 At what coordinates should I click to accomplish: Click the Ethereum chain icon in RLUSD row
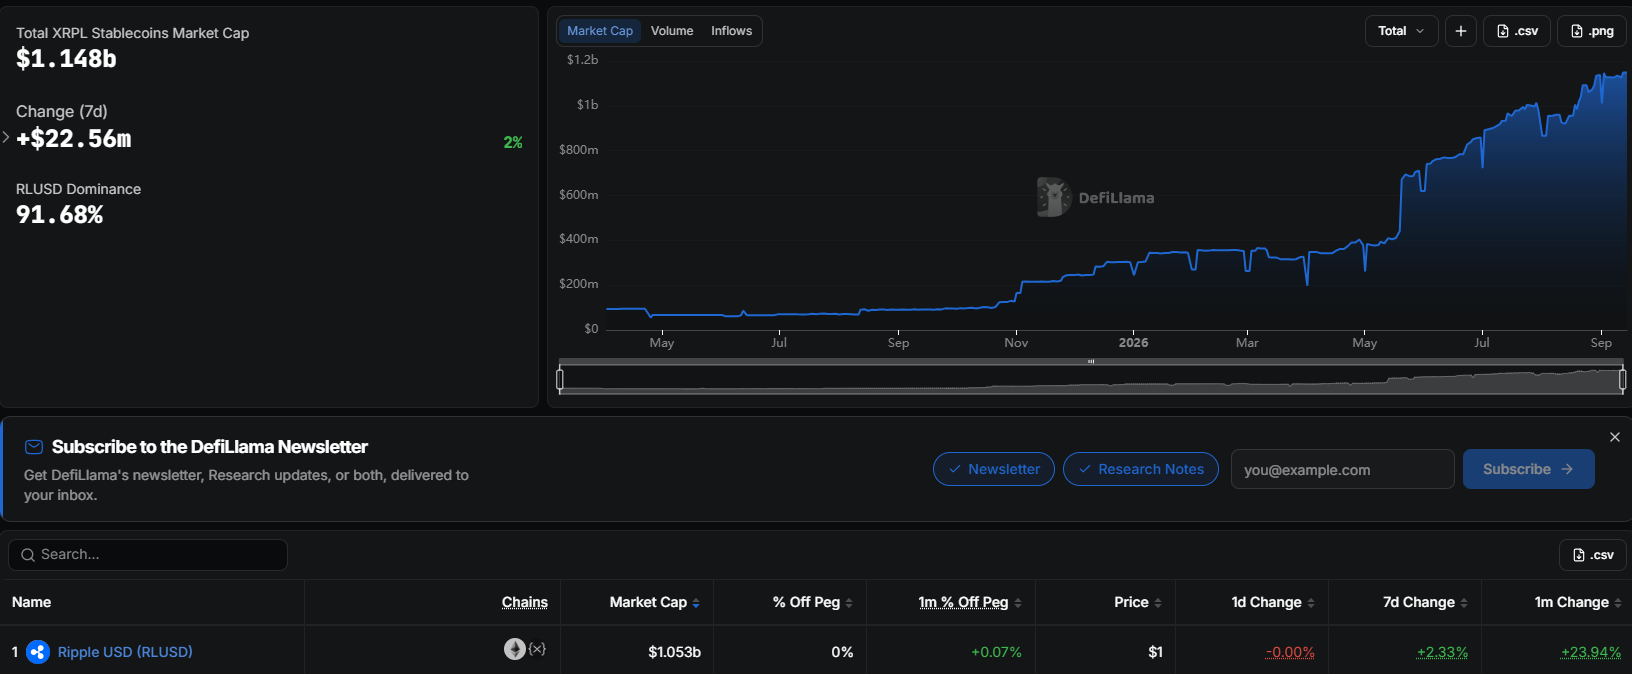click(x=515, y=649)
